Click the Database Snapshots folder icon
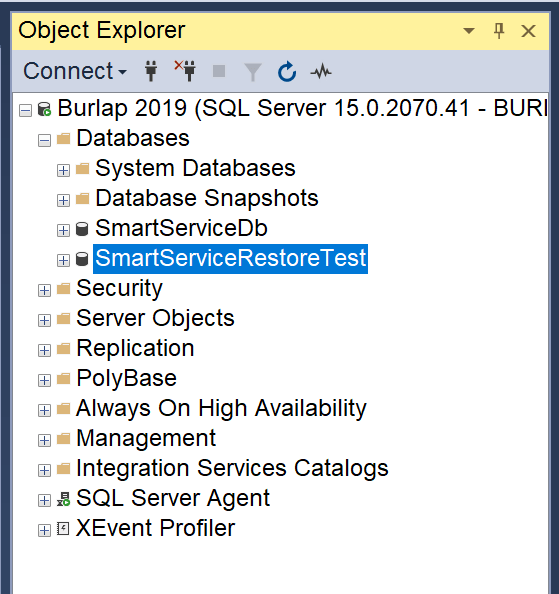The image size is (559, 594). point(82,199)
